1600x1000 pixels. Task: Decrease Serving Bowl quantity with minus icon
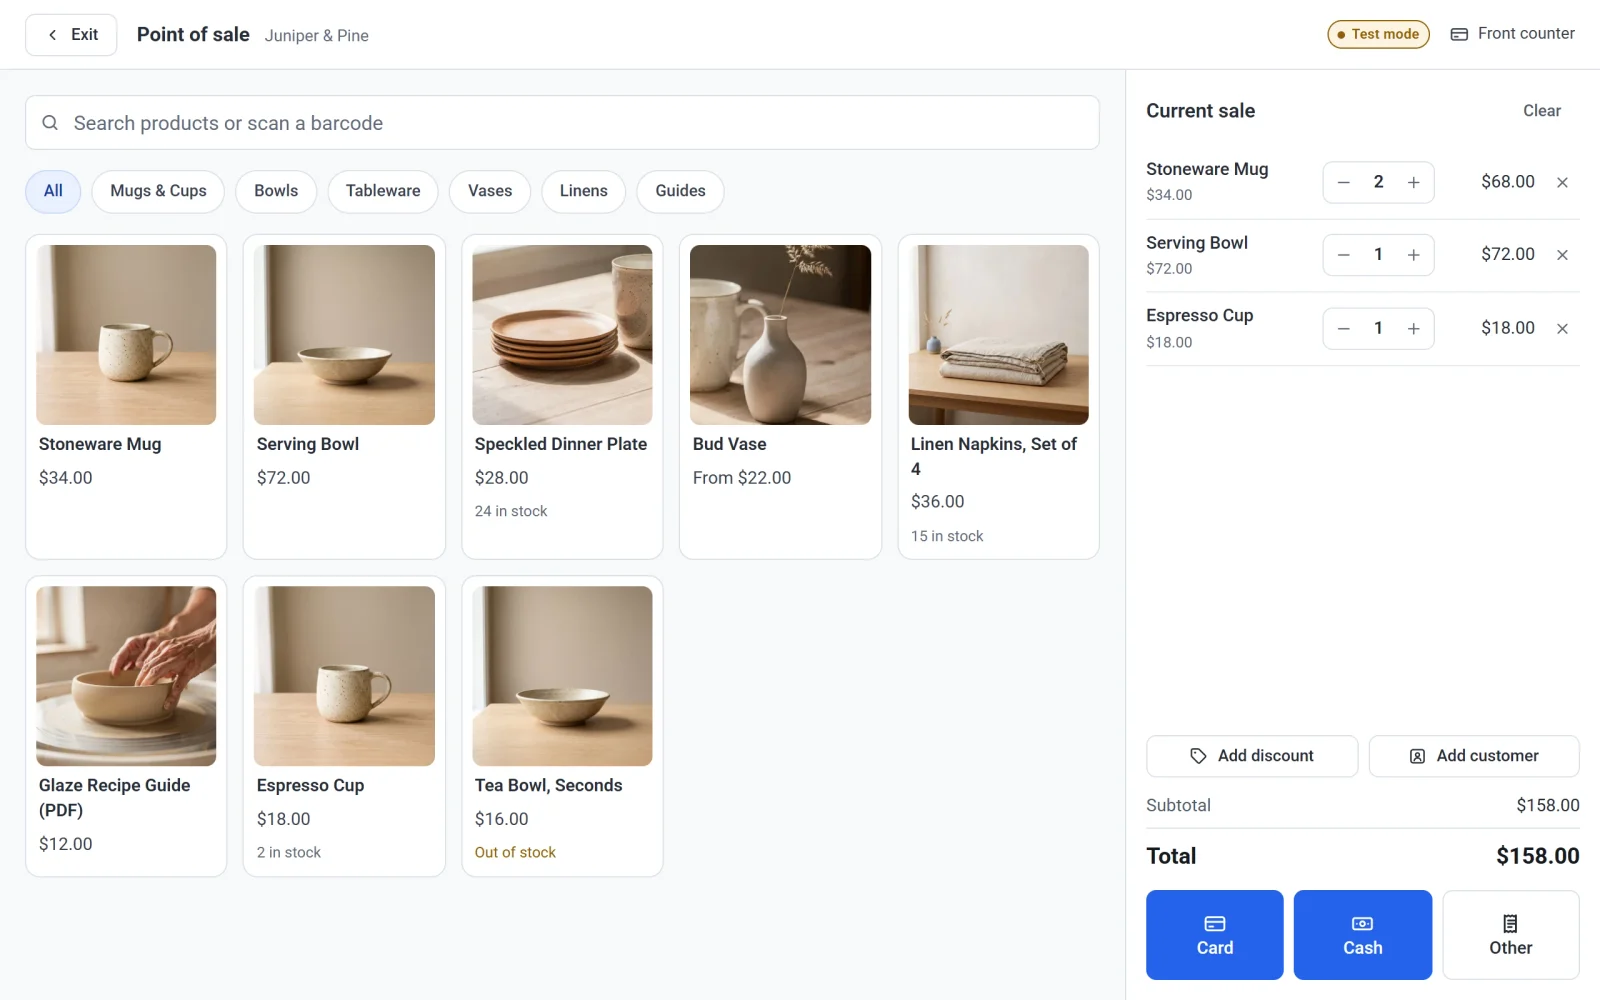tap(1343, 255)
